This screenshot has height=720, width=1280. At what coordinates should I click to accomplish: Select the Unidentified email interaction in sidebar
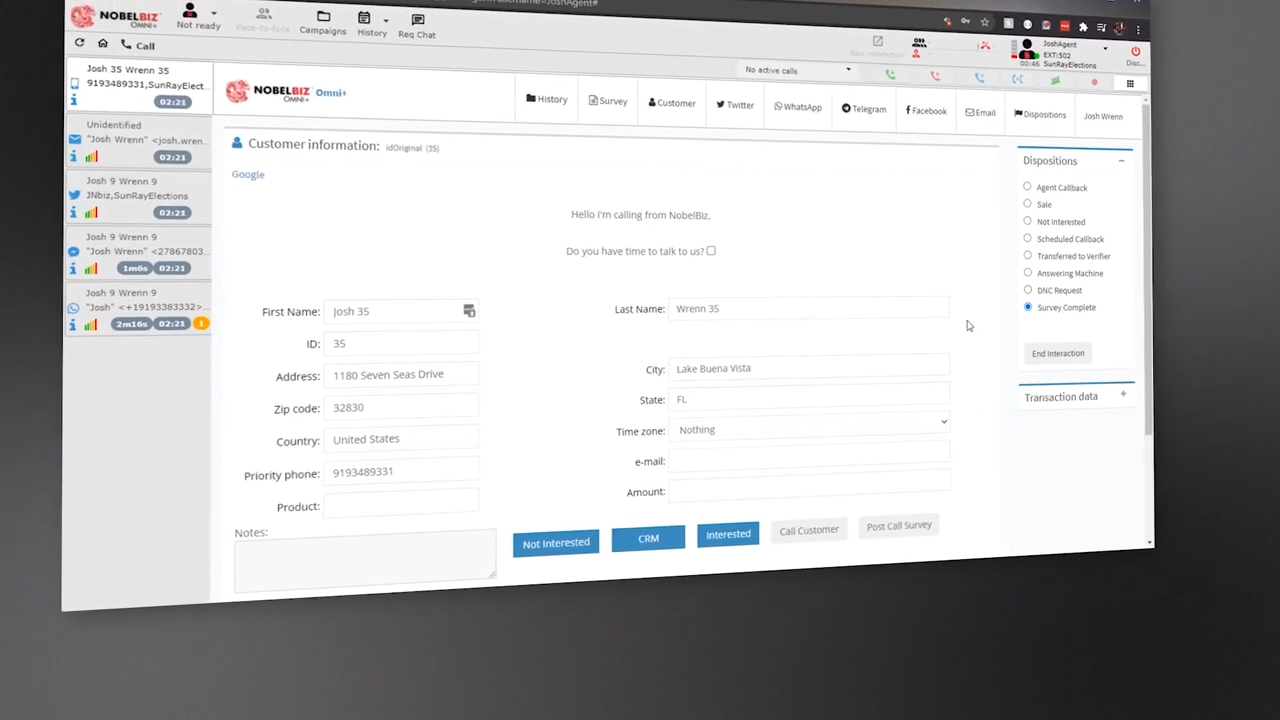tap(137, 142)
